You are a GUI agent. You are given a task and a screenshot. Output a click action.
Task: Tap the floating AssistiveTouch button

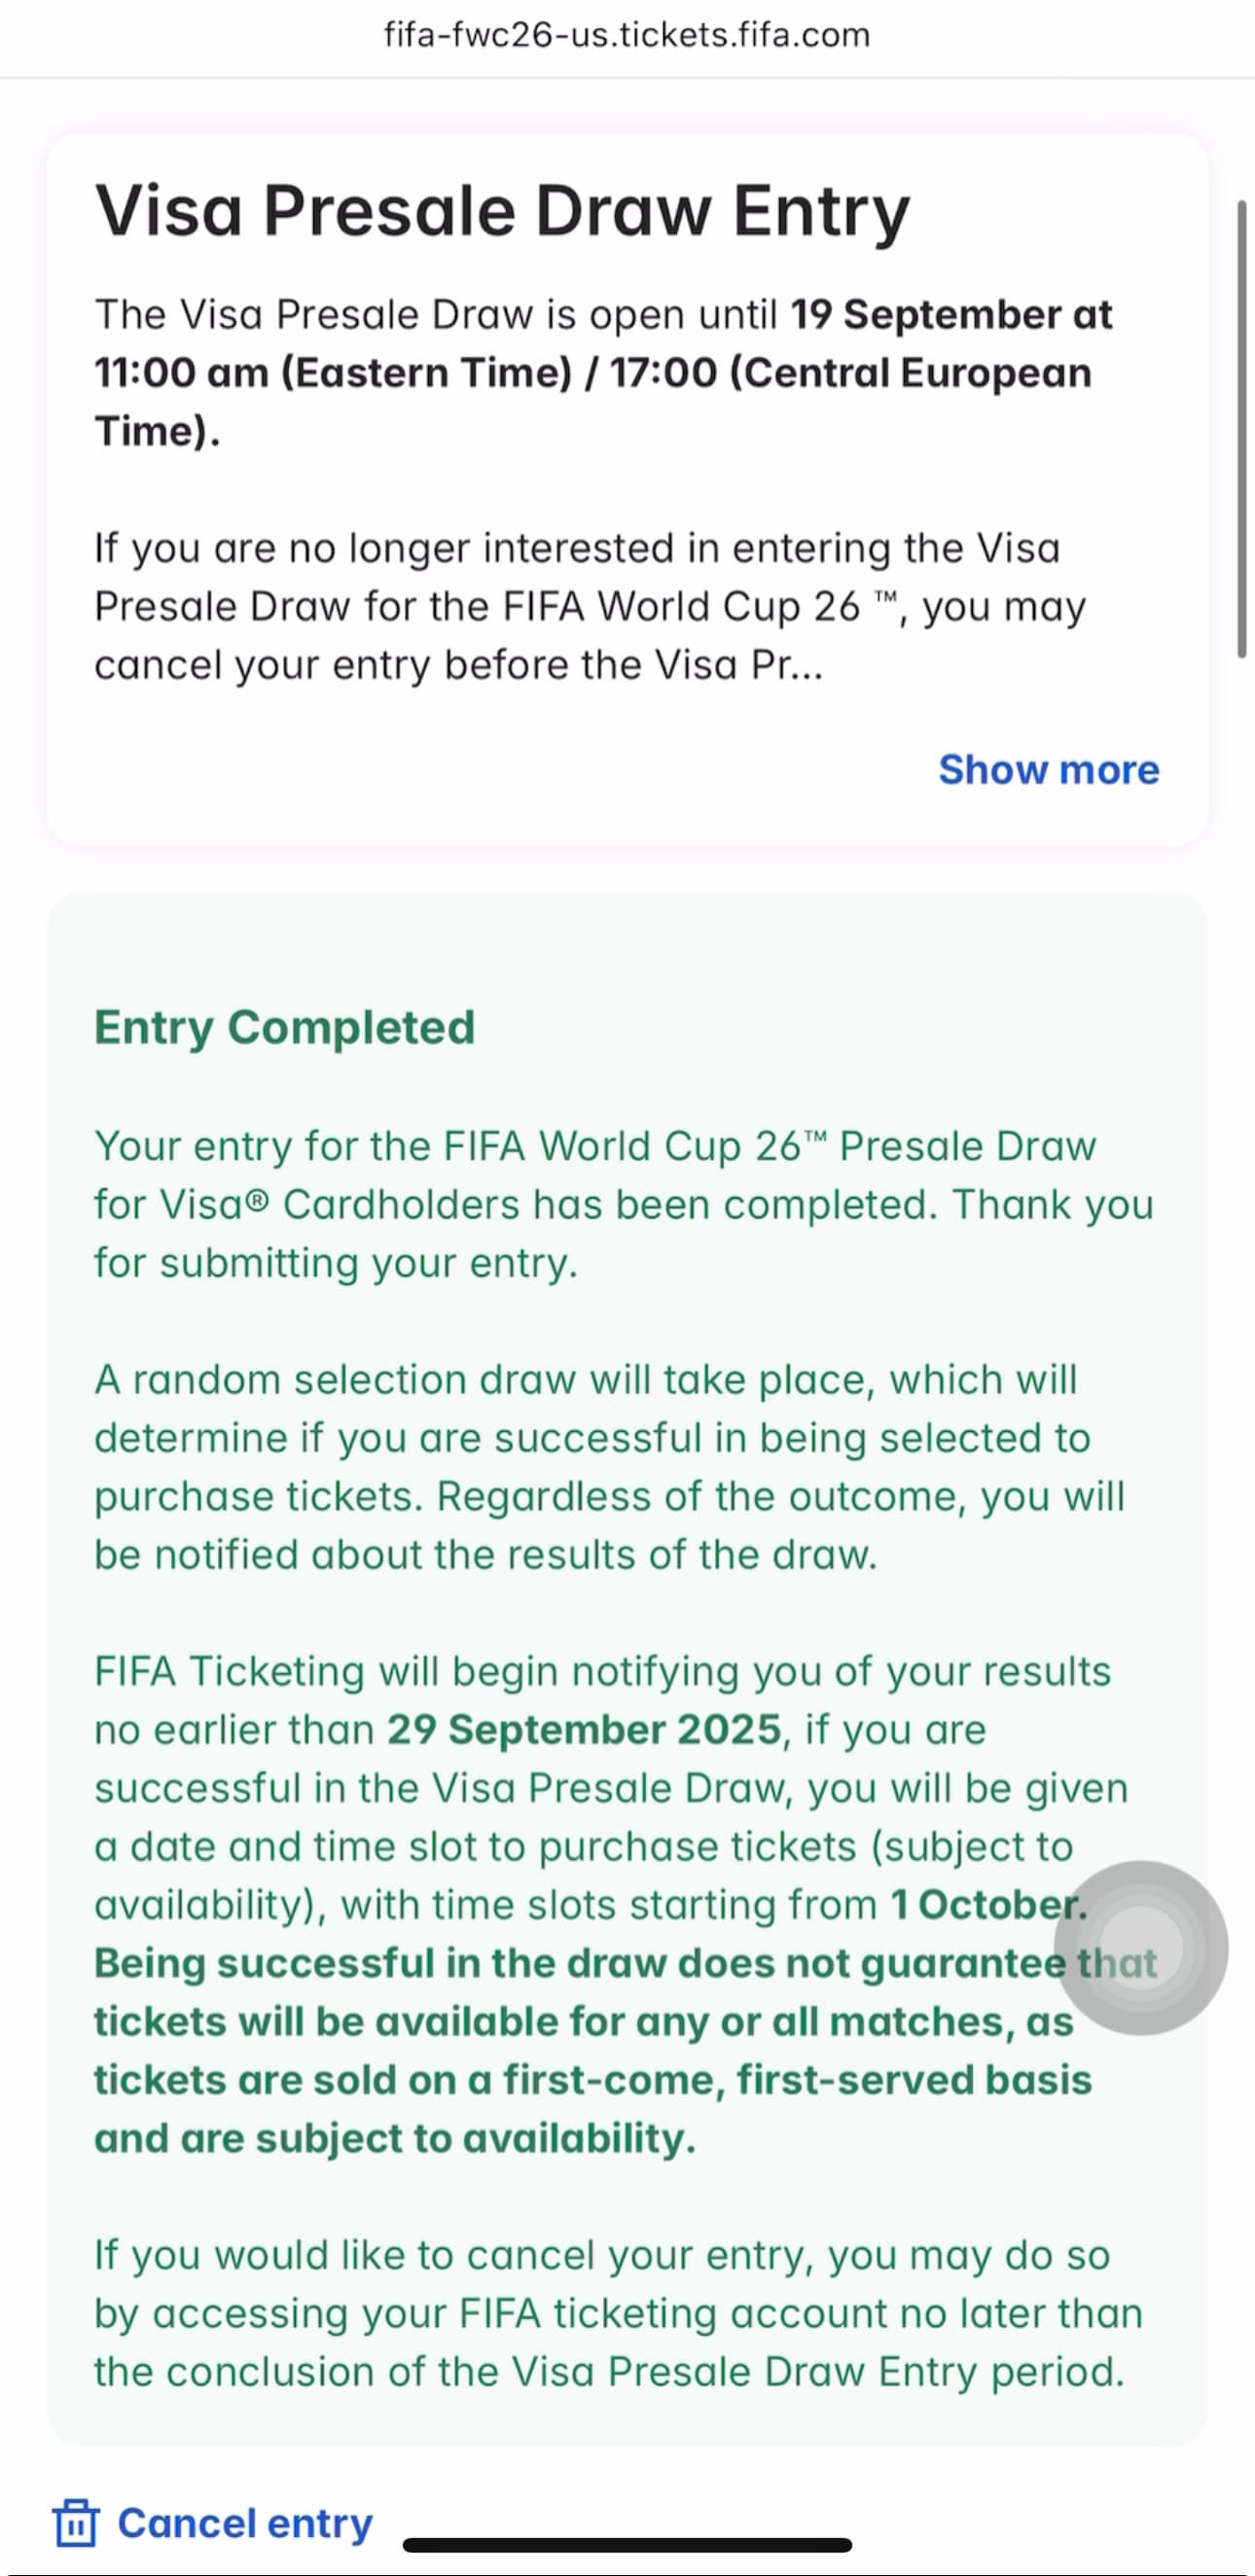point(1140,1948)
